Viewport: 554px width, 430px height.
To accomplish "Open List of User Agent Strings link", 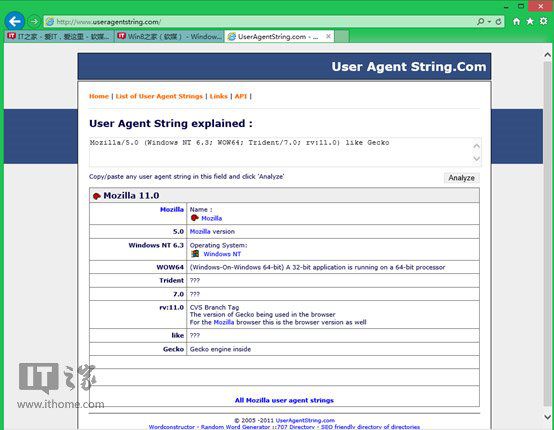I will click(159, 96).
